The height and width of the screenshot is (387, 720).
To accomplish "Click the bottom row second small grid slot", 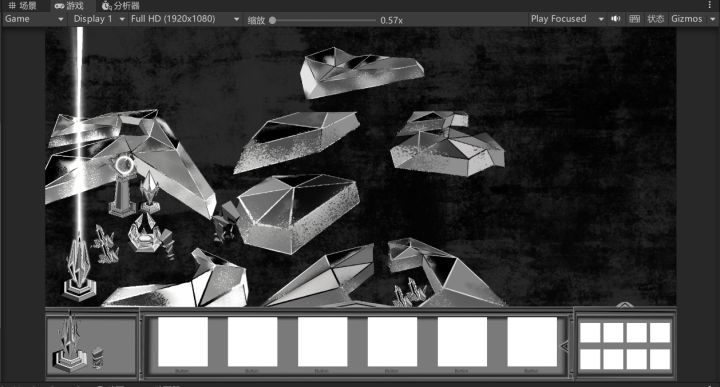I will 613,359.
